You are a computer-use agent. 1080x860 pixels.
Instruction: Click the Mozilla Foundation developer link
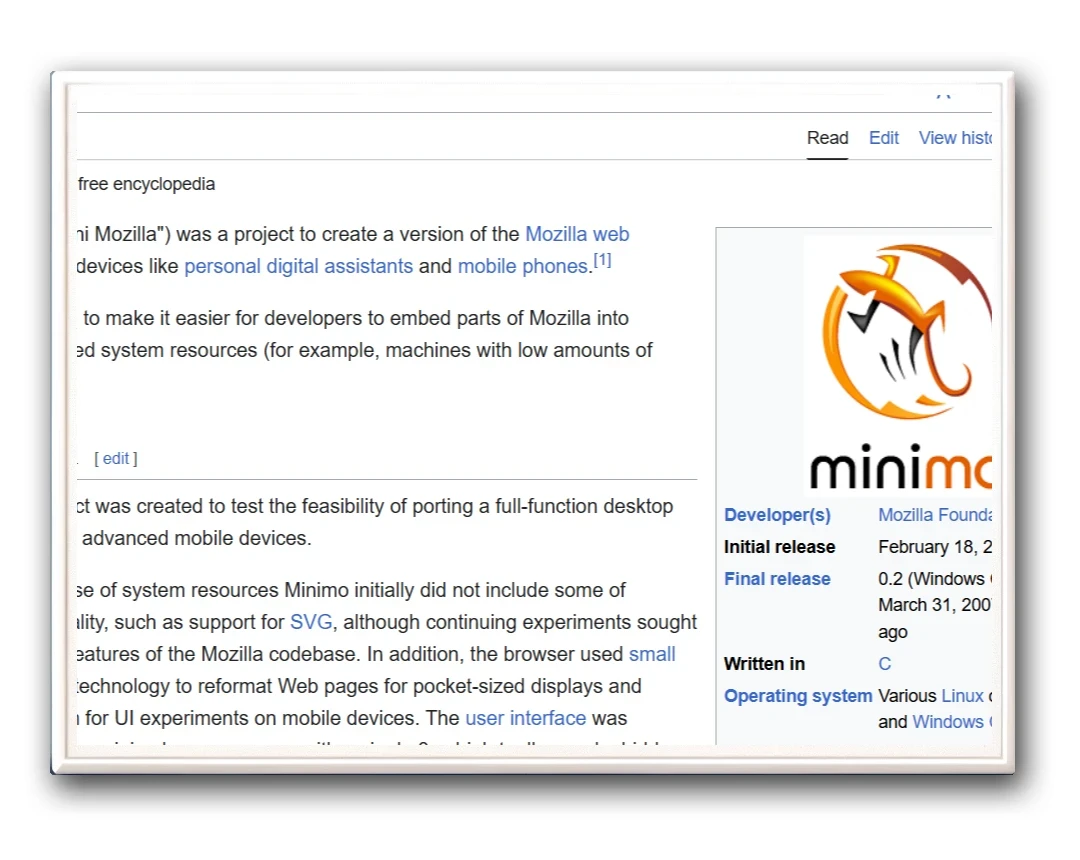(x=934, y=515)
